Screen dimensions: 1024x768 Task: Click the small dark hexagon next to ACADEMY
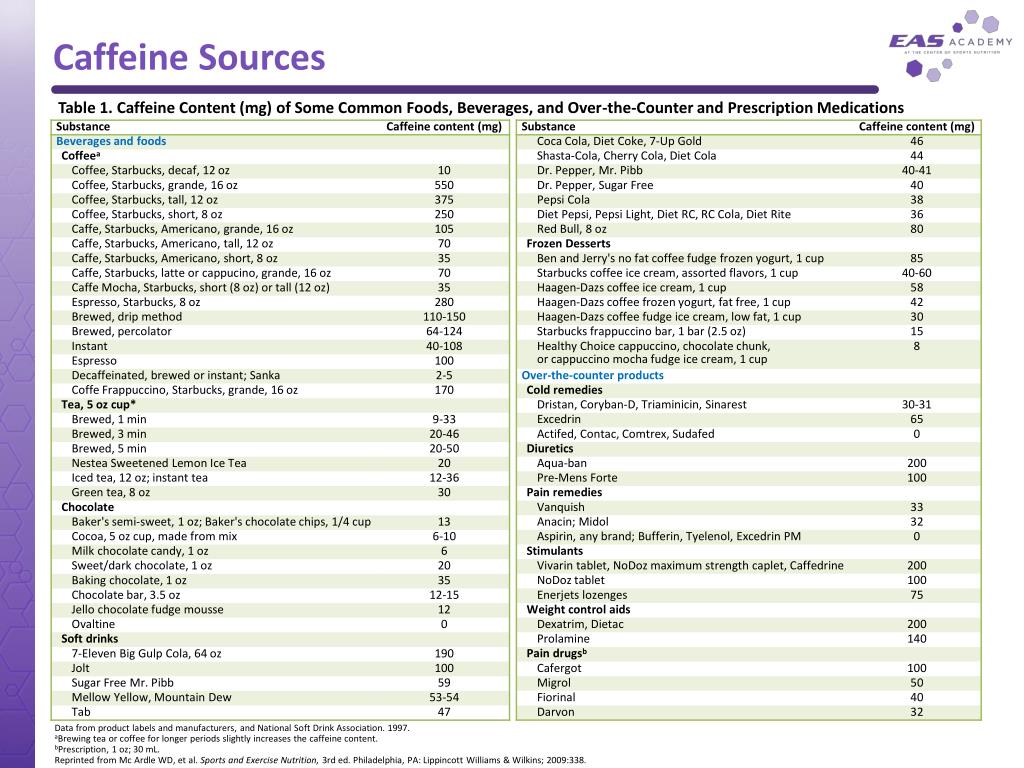tap(958, 27)
